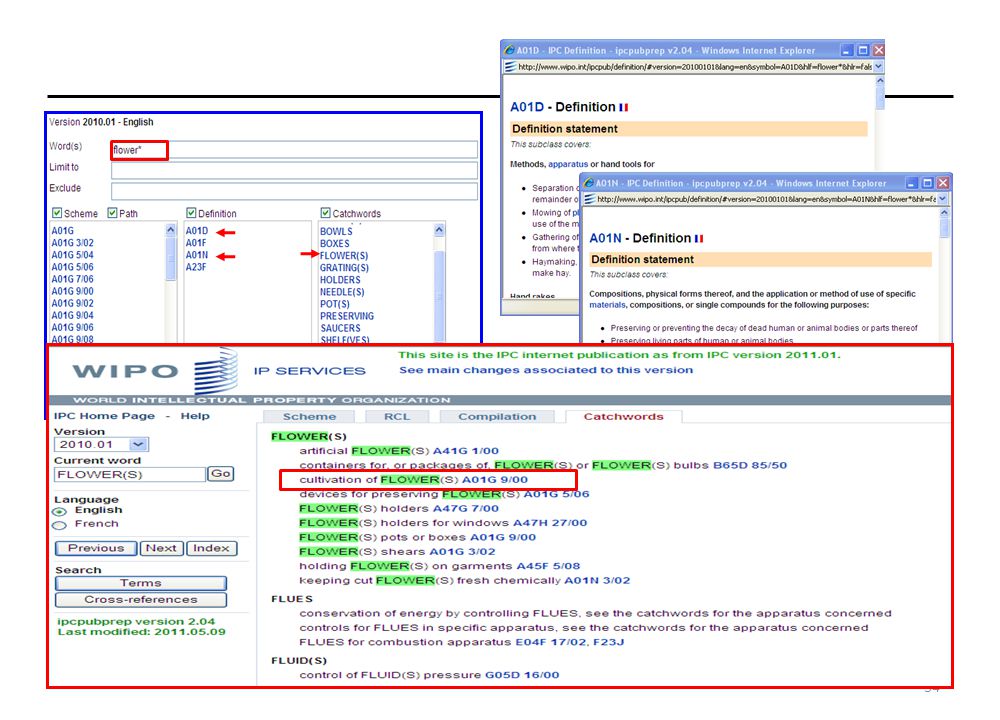Image resolution: width=1000 pixels, height=720 pixels.
Task: Open A01G 5/04 in Scheme list
Action: 73,255
